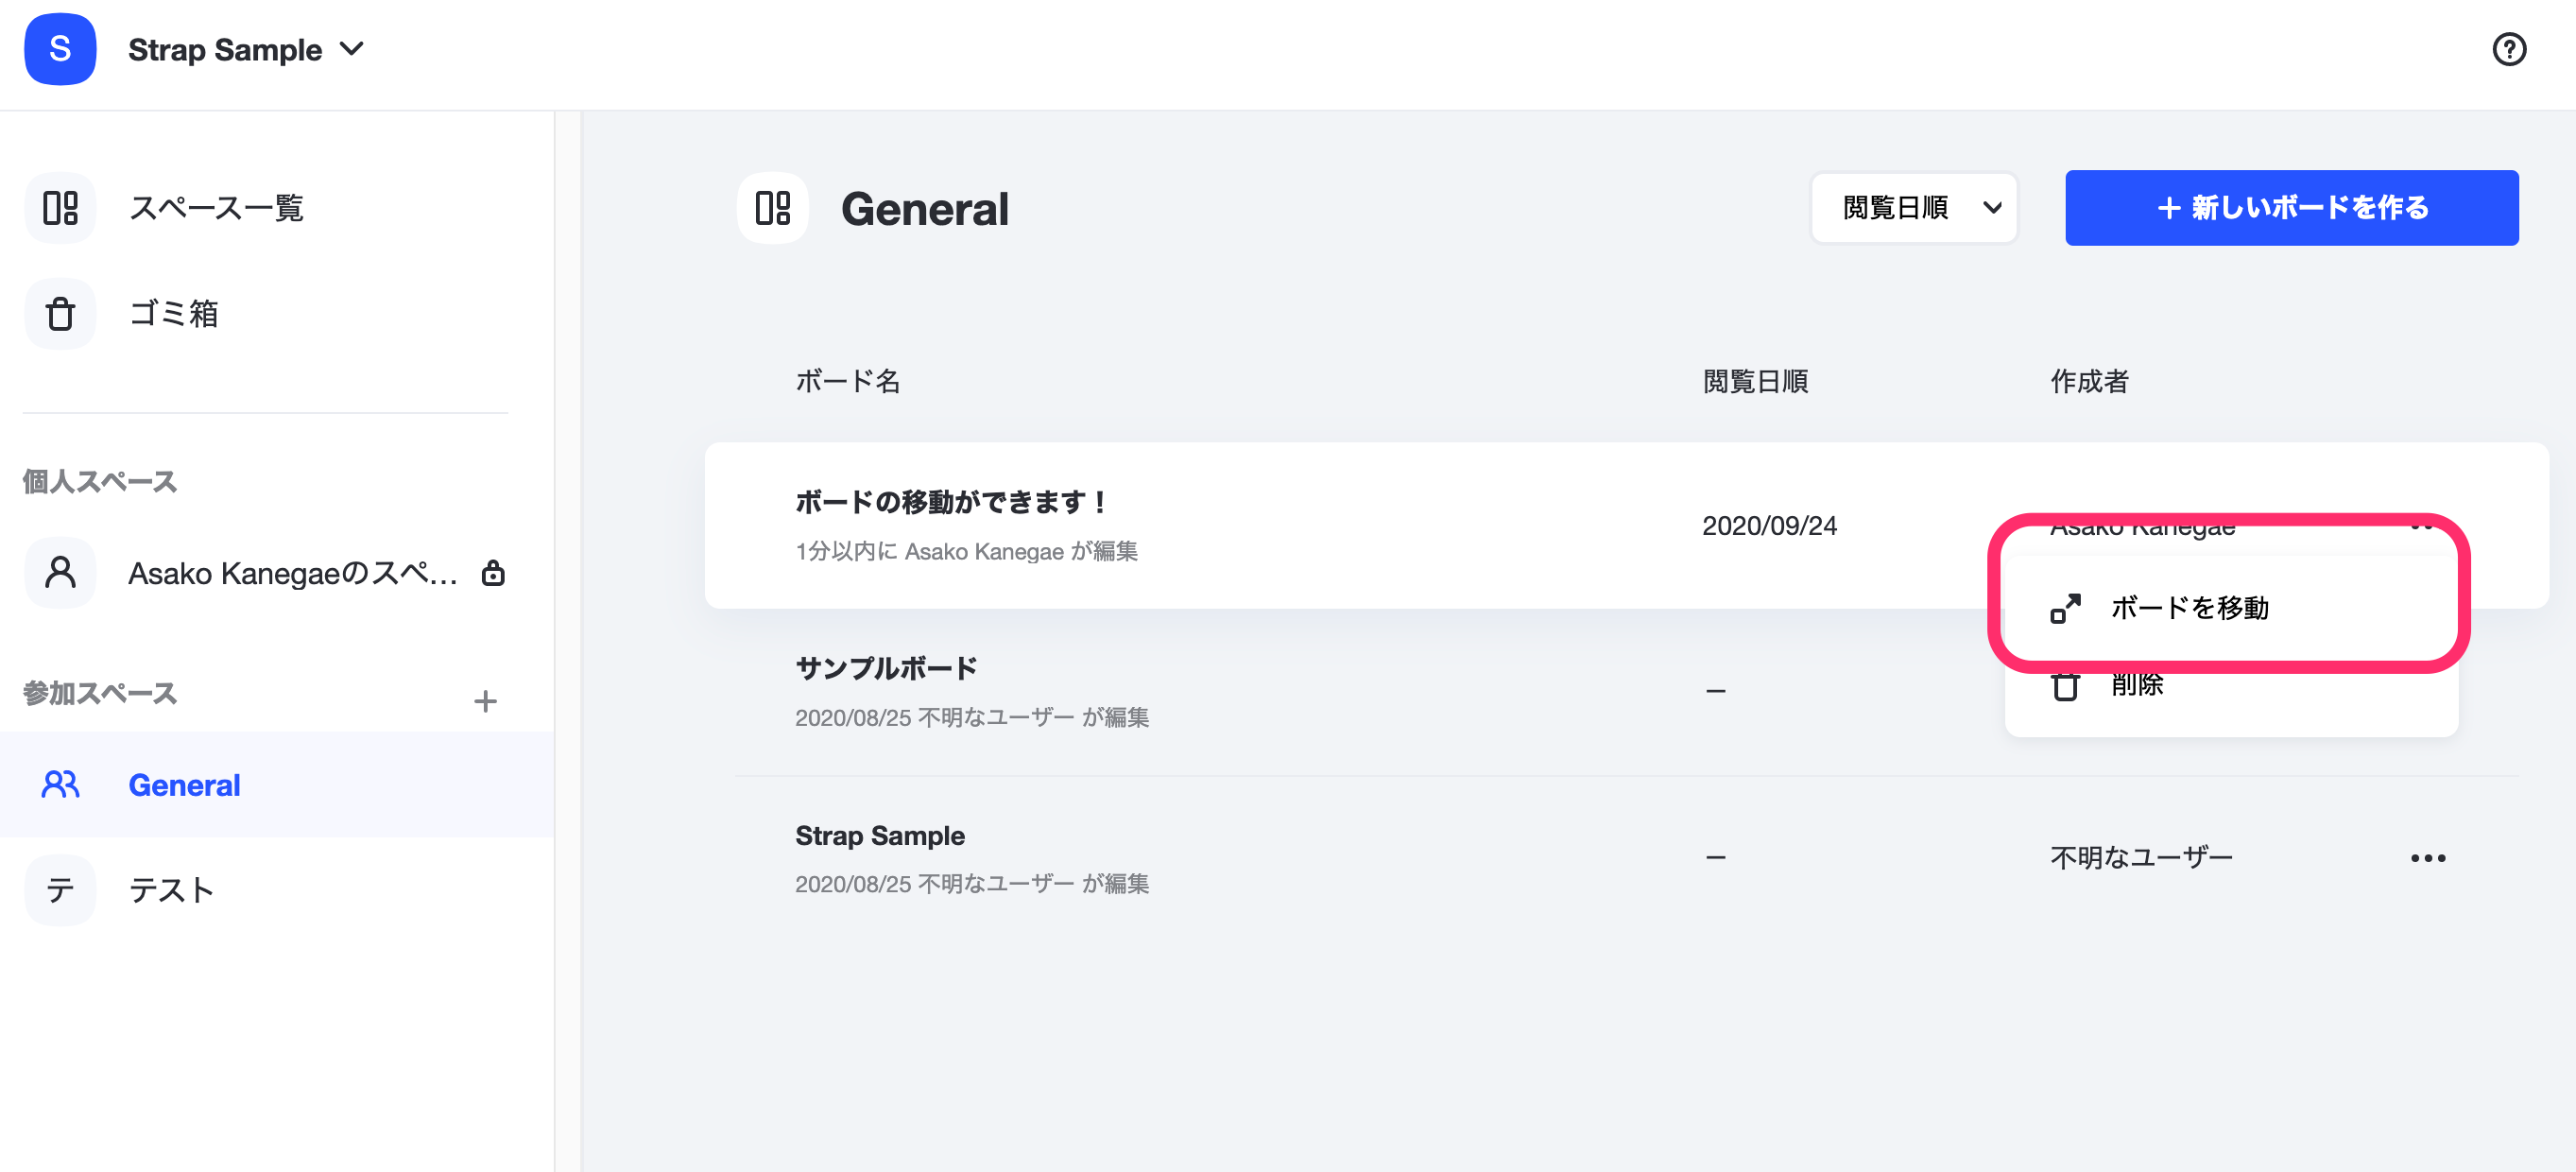
Task: Click the 閲覧日順 column header
Action: [x=1755, y=381]
